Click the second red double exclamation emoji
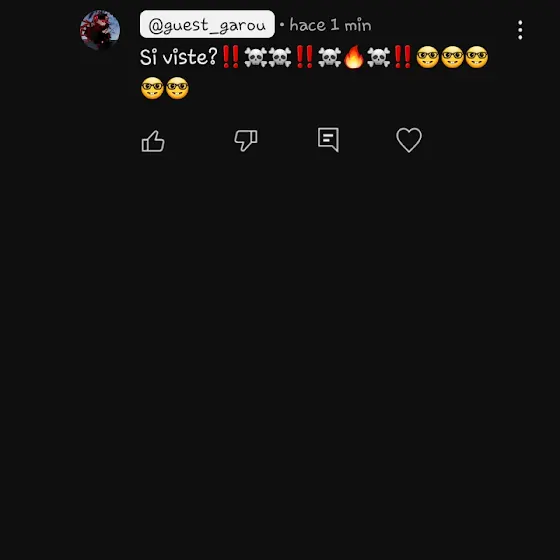Viewport: 560px width, 560px height. click(x=305, y=57)
